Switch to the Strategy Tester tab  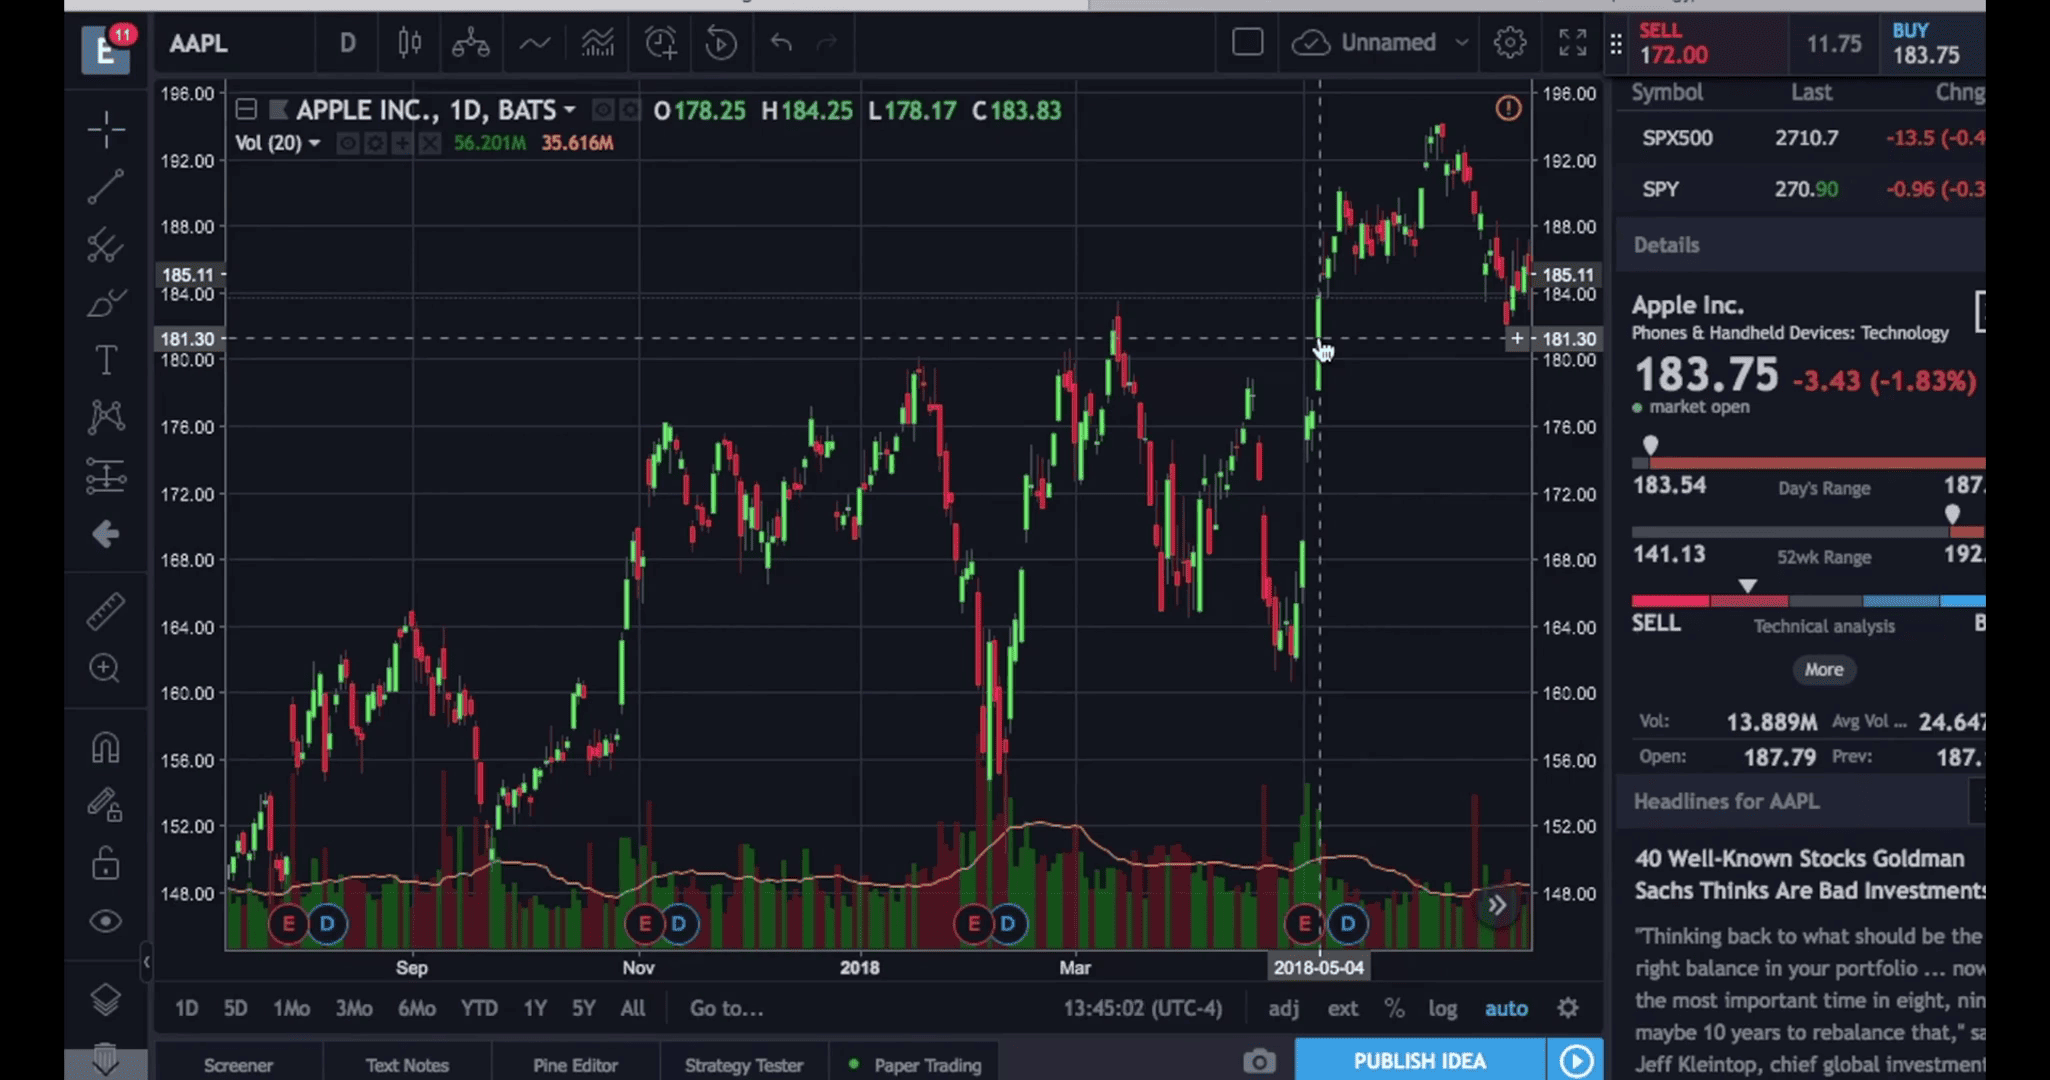coord(743,1065)
